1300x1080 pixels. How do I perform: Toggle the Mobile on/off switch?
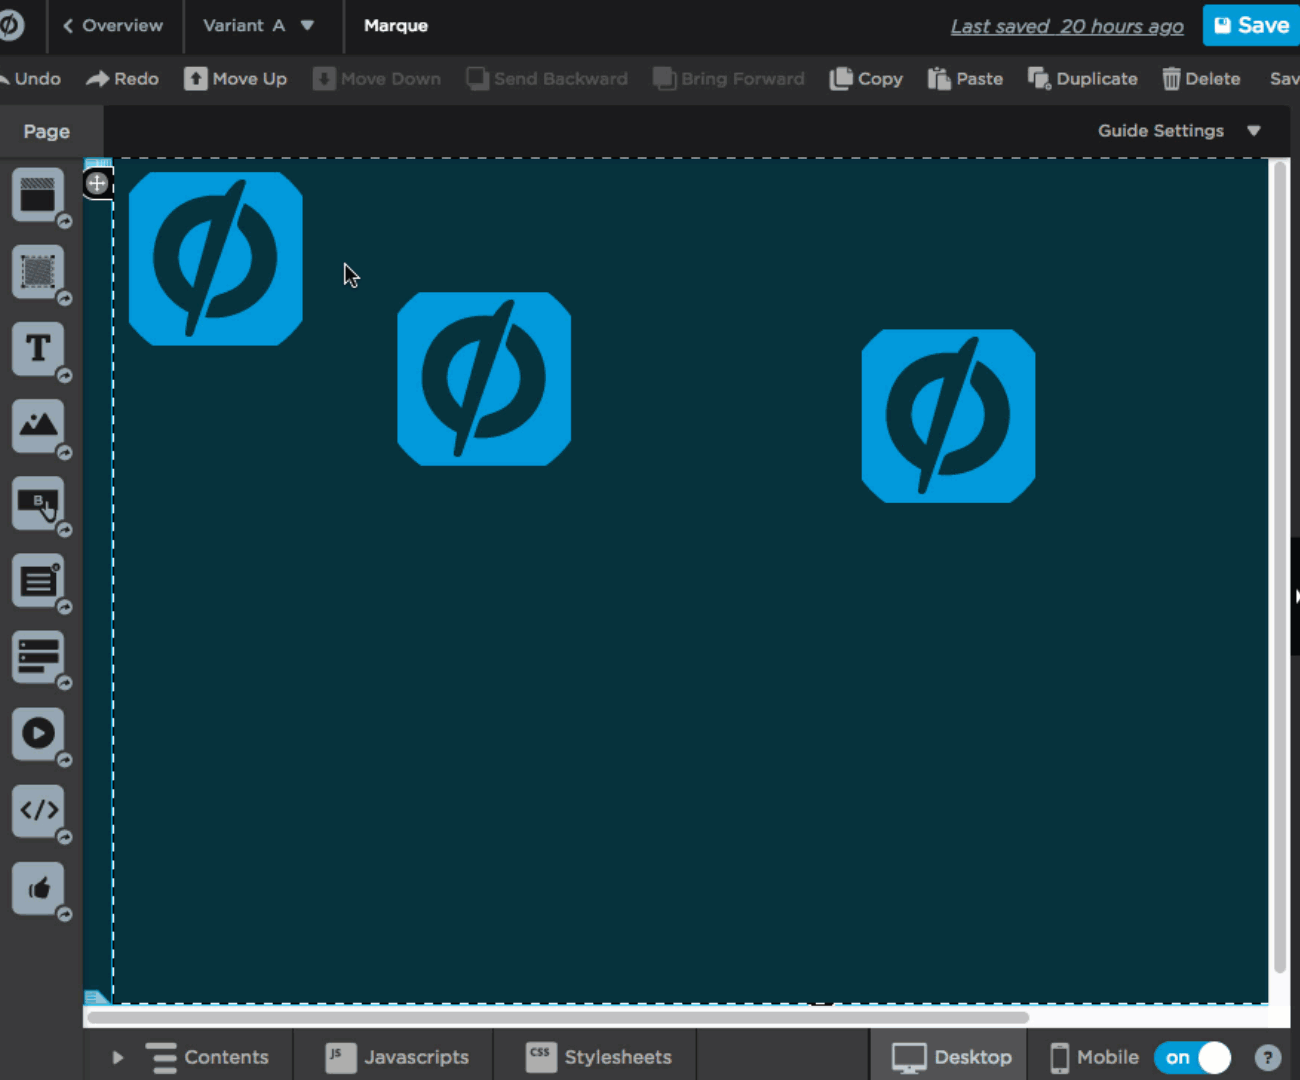(1193, 1057)
